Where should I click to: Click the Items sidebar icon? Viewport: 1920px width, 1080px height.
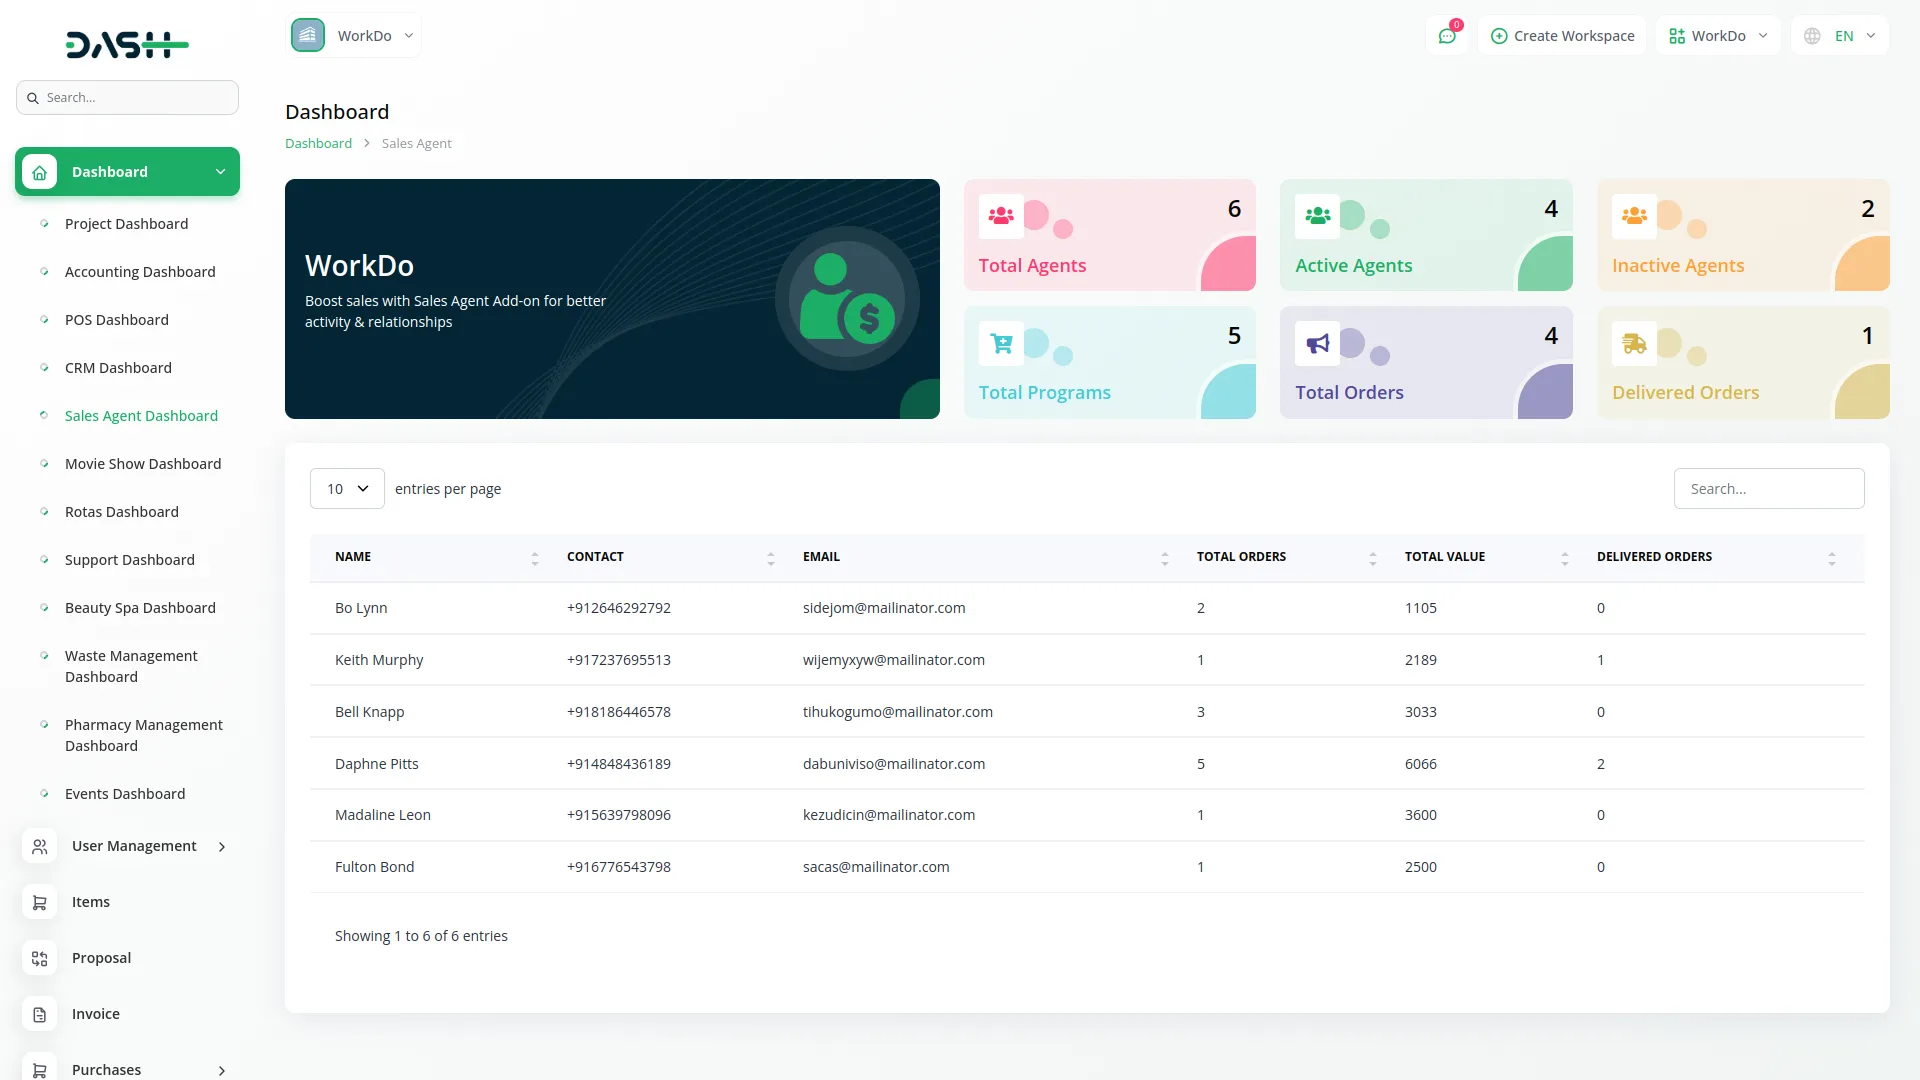tap(40, 902)
